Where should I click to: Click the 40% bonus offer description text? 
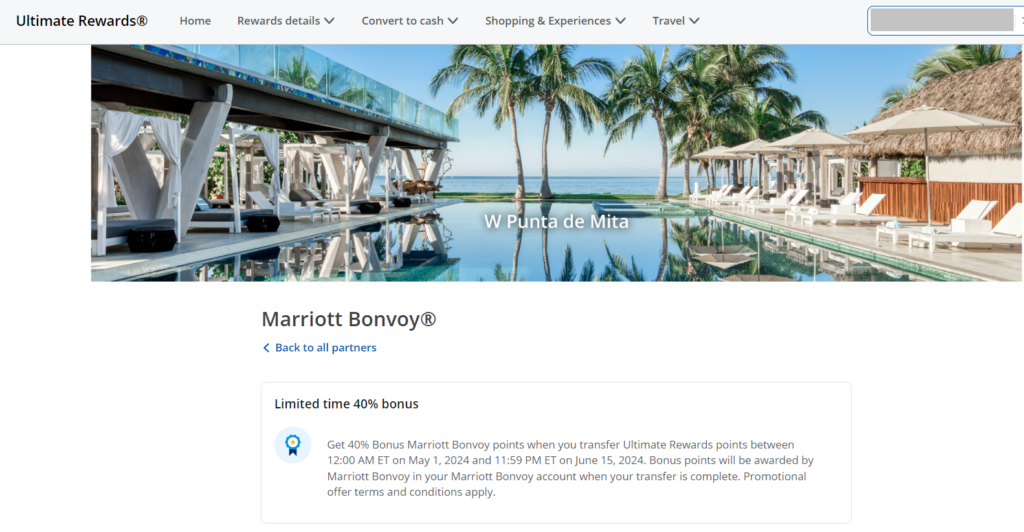click(570, 468)
